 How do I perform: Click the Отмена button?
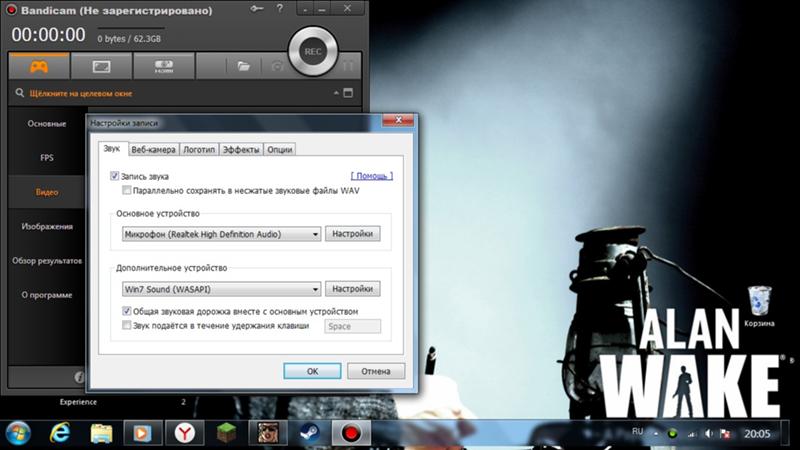pyautogui.click(x=376, y=371)
